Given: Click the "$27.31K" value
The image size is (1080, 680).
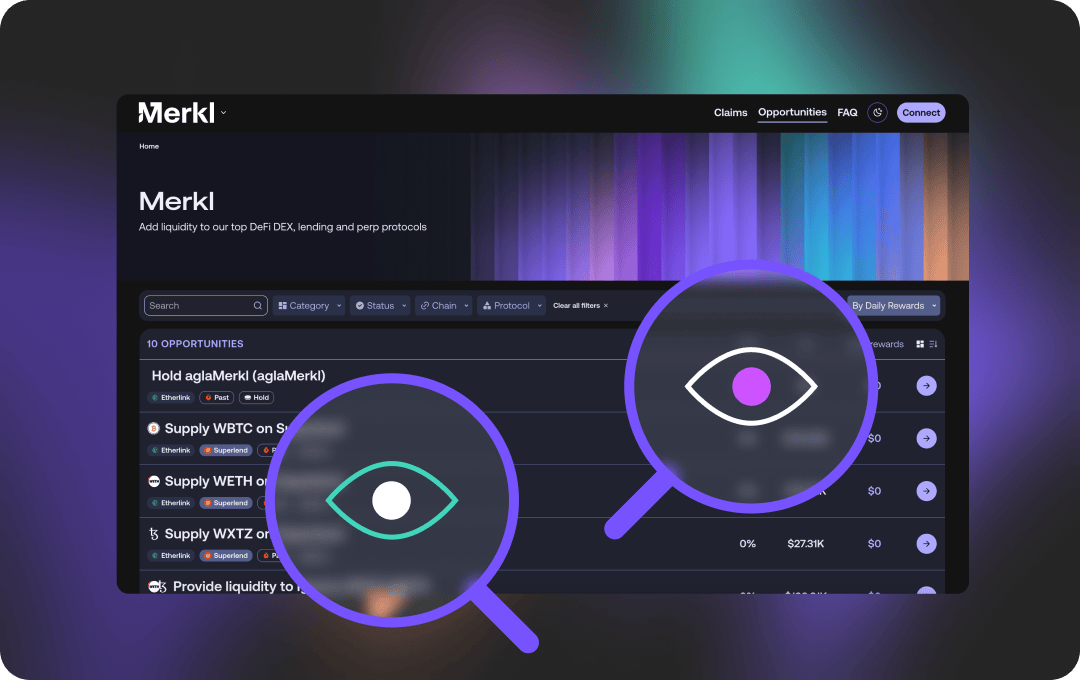Looking at the screenshot, I should coord(806,544).
